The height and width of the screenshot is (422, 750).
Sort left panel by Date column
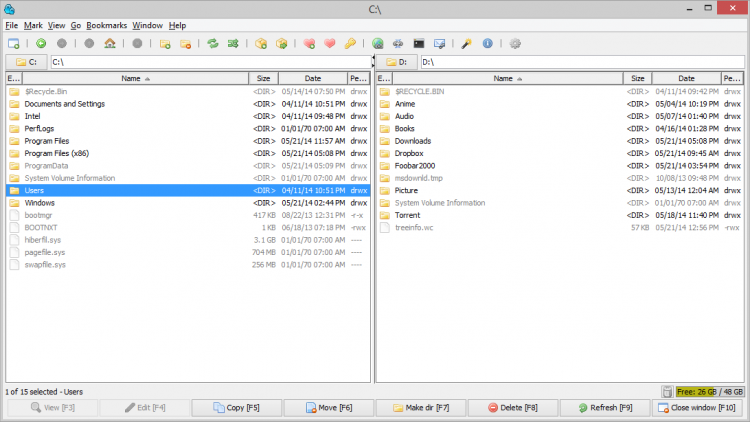tap(313, 78)
